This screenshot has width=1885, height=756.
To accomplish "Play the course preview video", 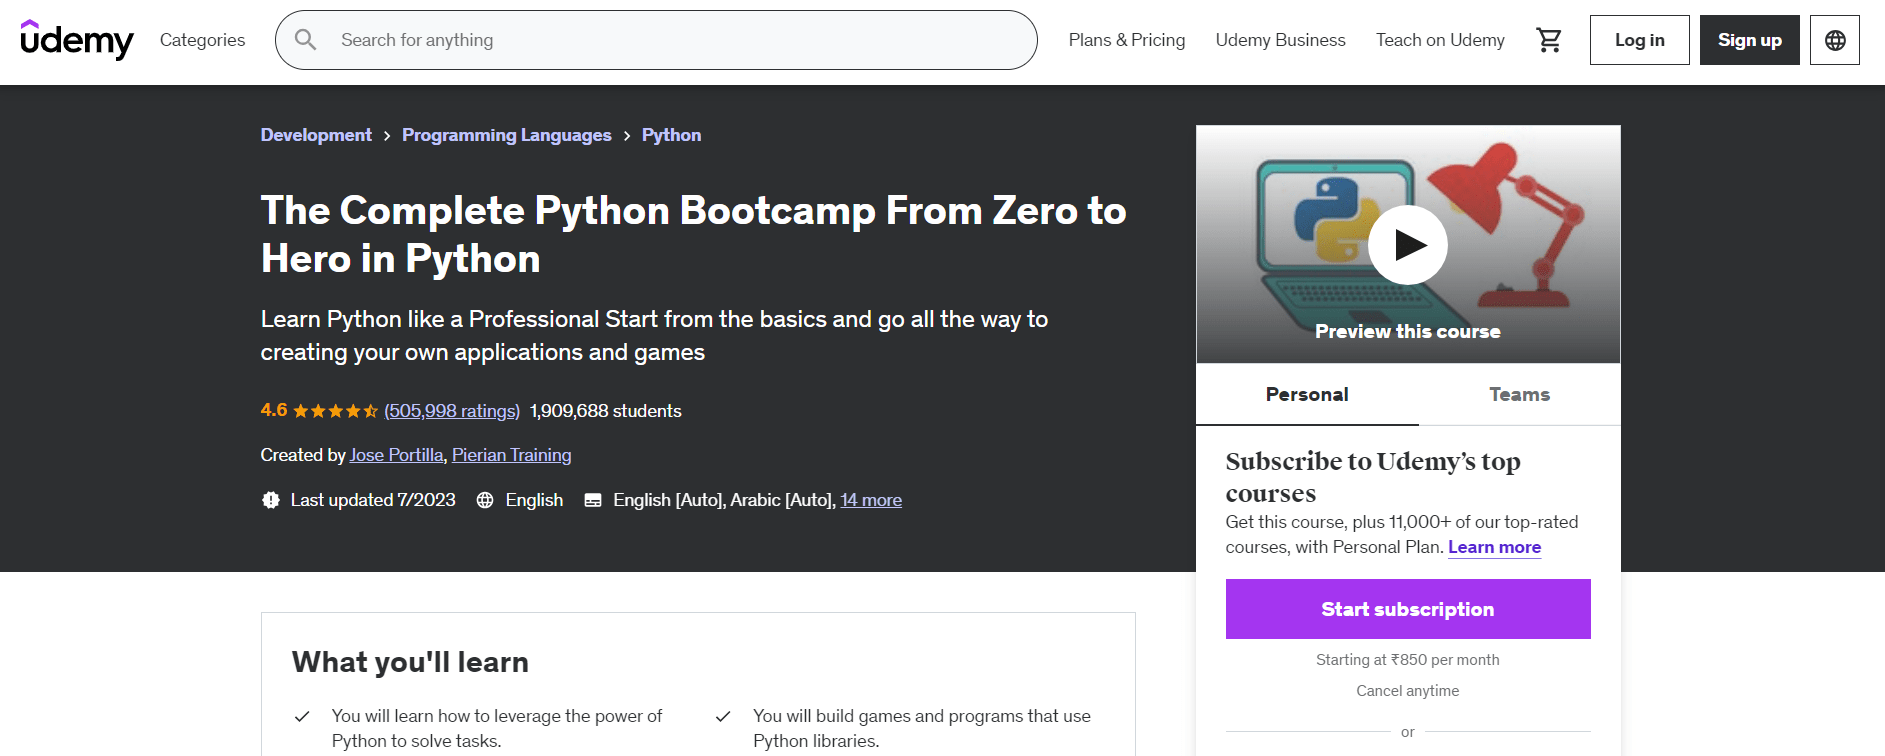I will click(x=1408, y=245).
